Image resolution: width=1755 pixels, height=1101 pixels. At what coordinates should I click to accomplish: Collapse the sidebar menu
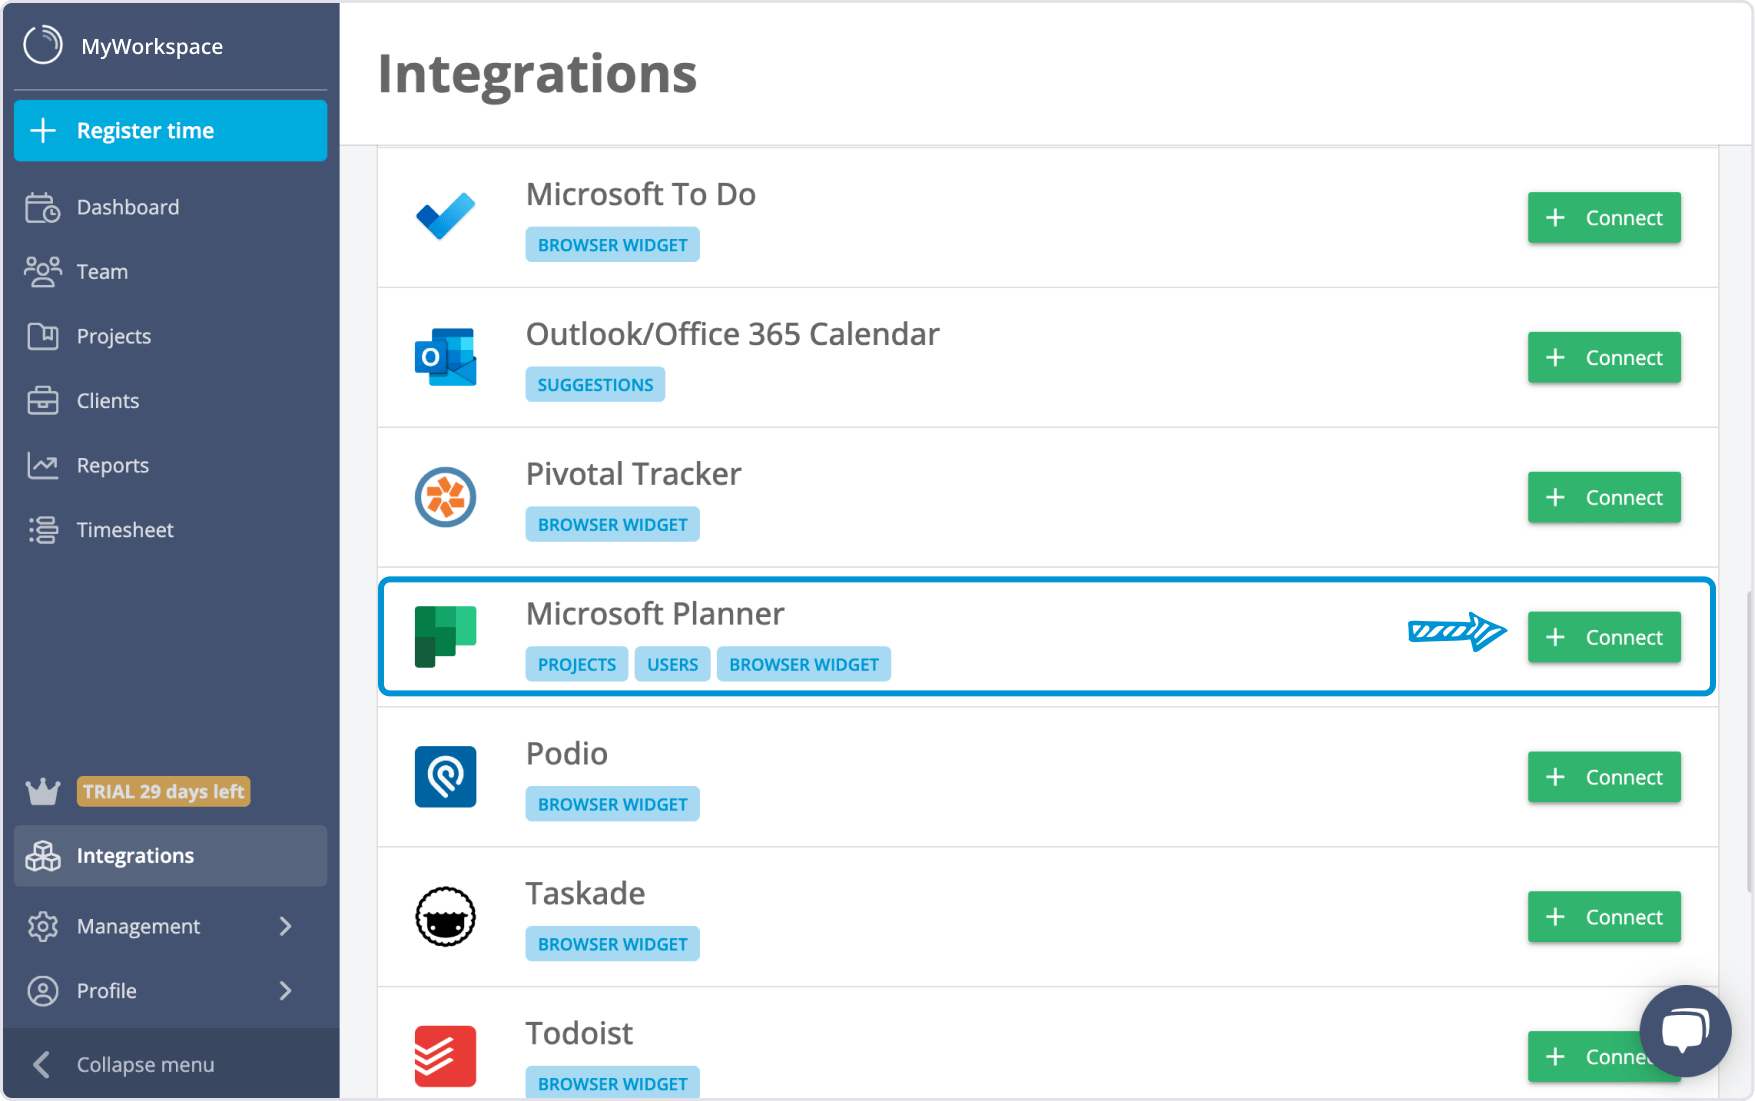point(145,1064)
